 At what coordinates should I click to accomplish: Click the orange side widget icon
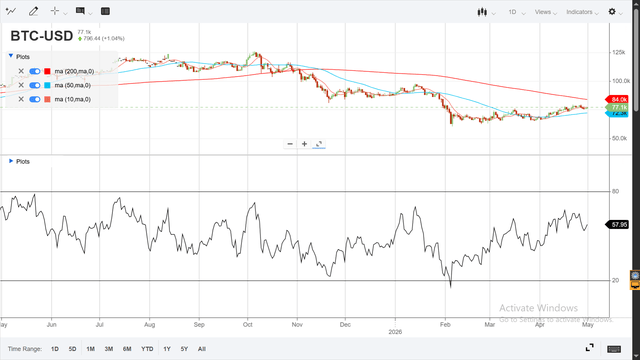coord(635,285)
